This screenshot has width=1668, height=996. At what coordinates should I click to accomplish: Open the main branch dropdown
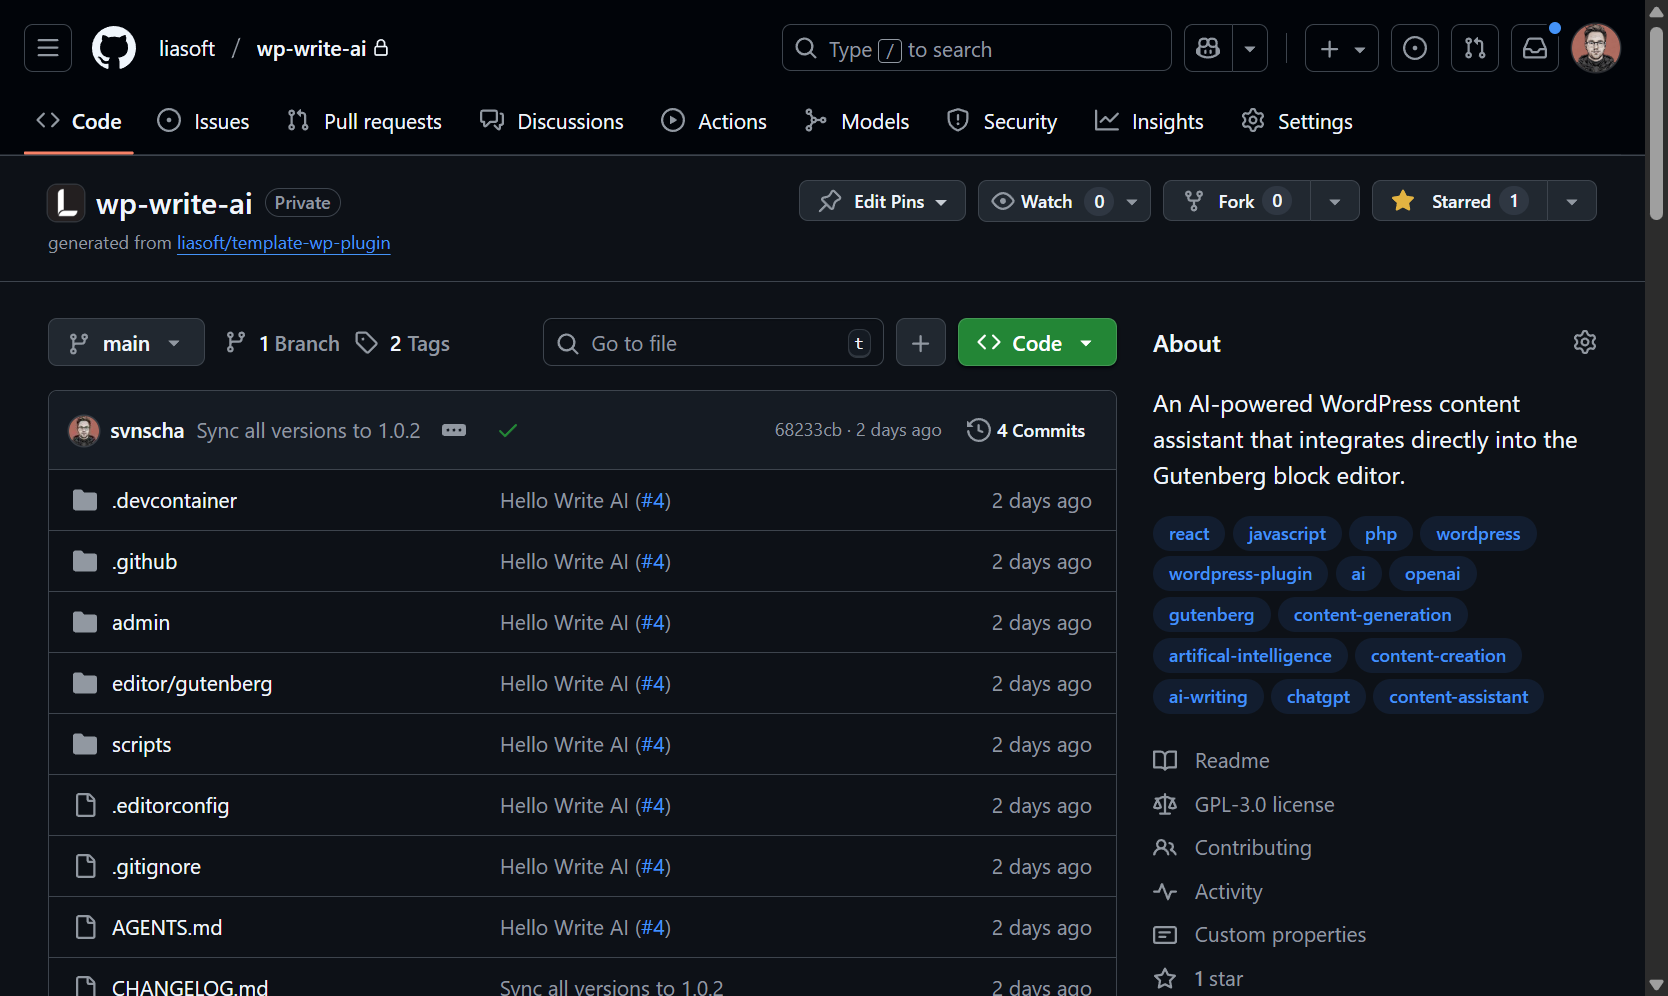126,343
